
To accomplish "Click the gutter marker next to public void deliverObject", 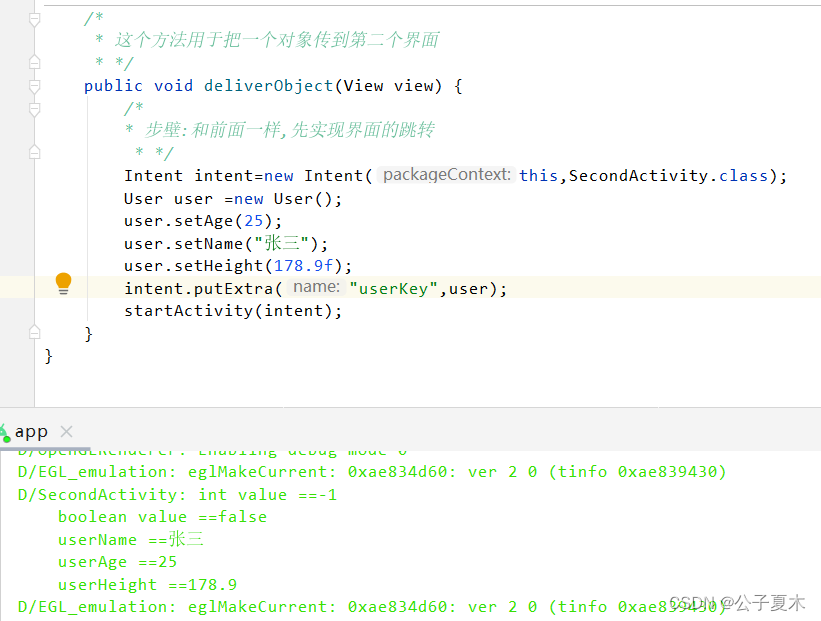I will [x=34, y=85].
